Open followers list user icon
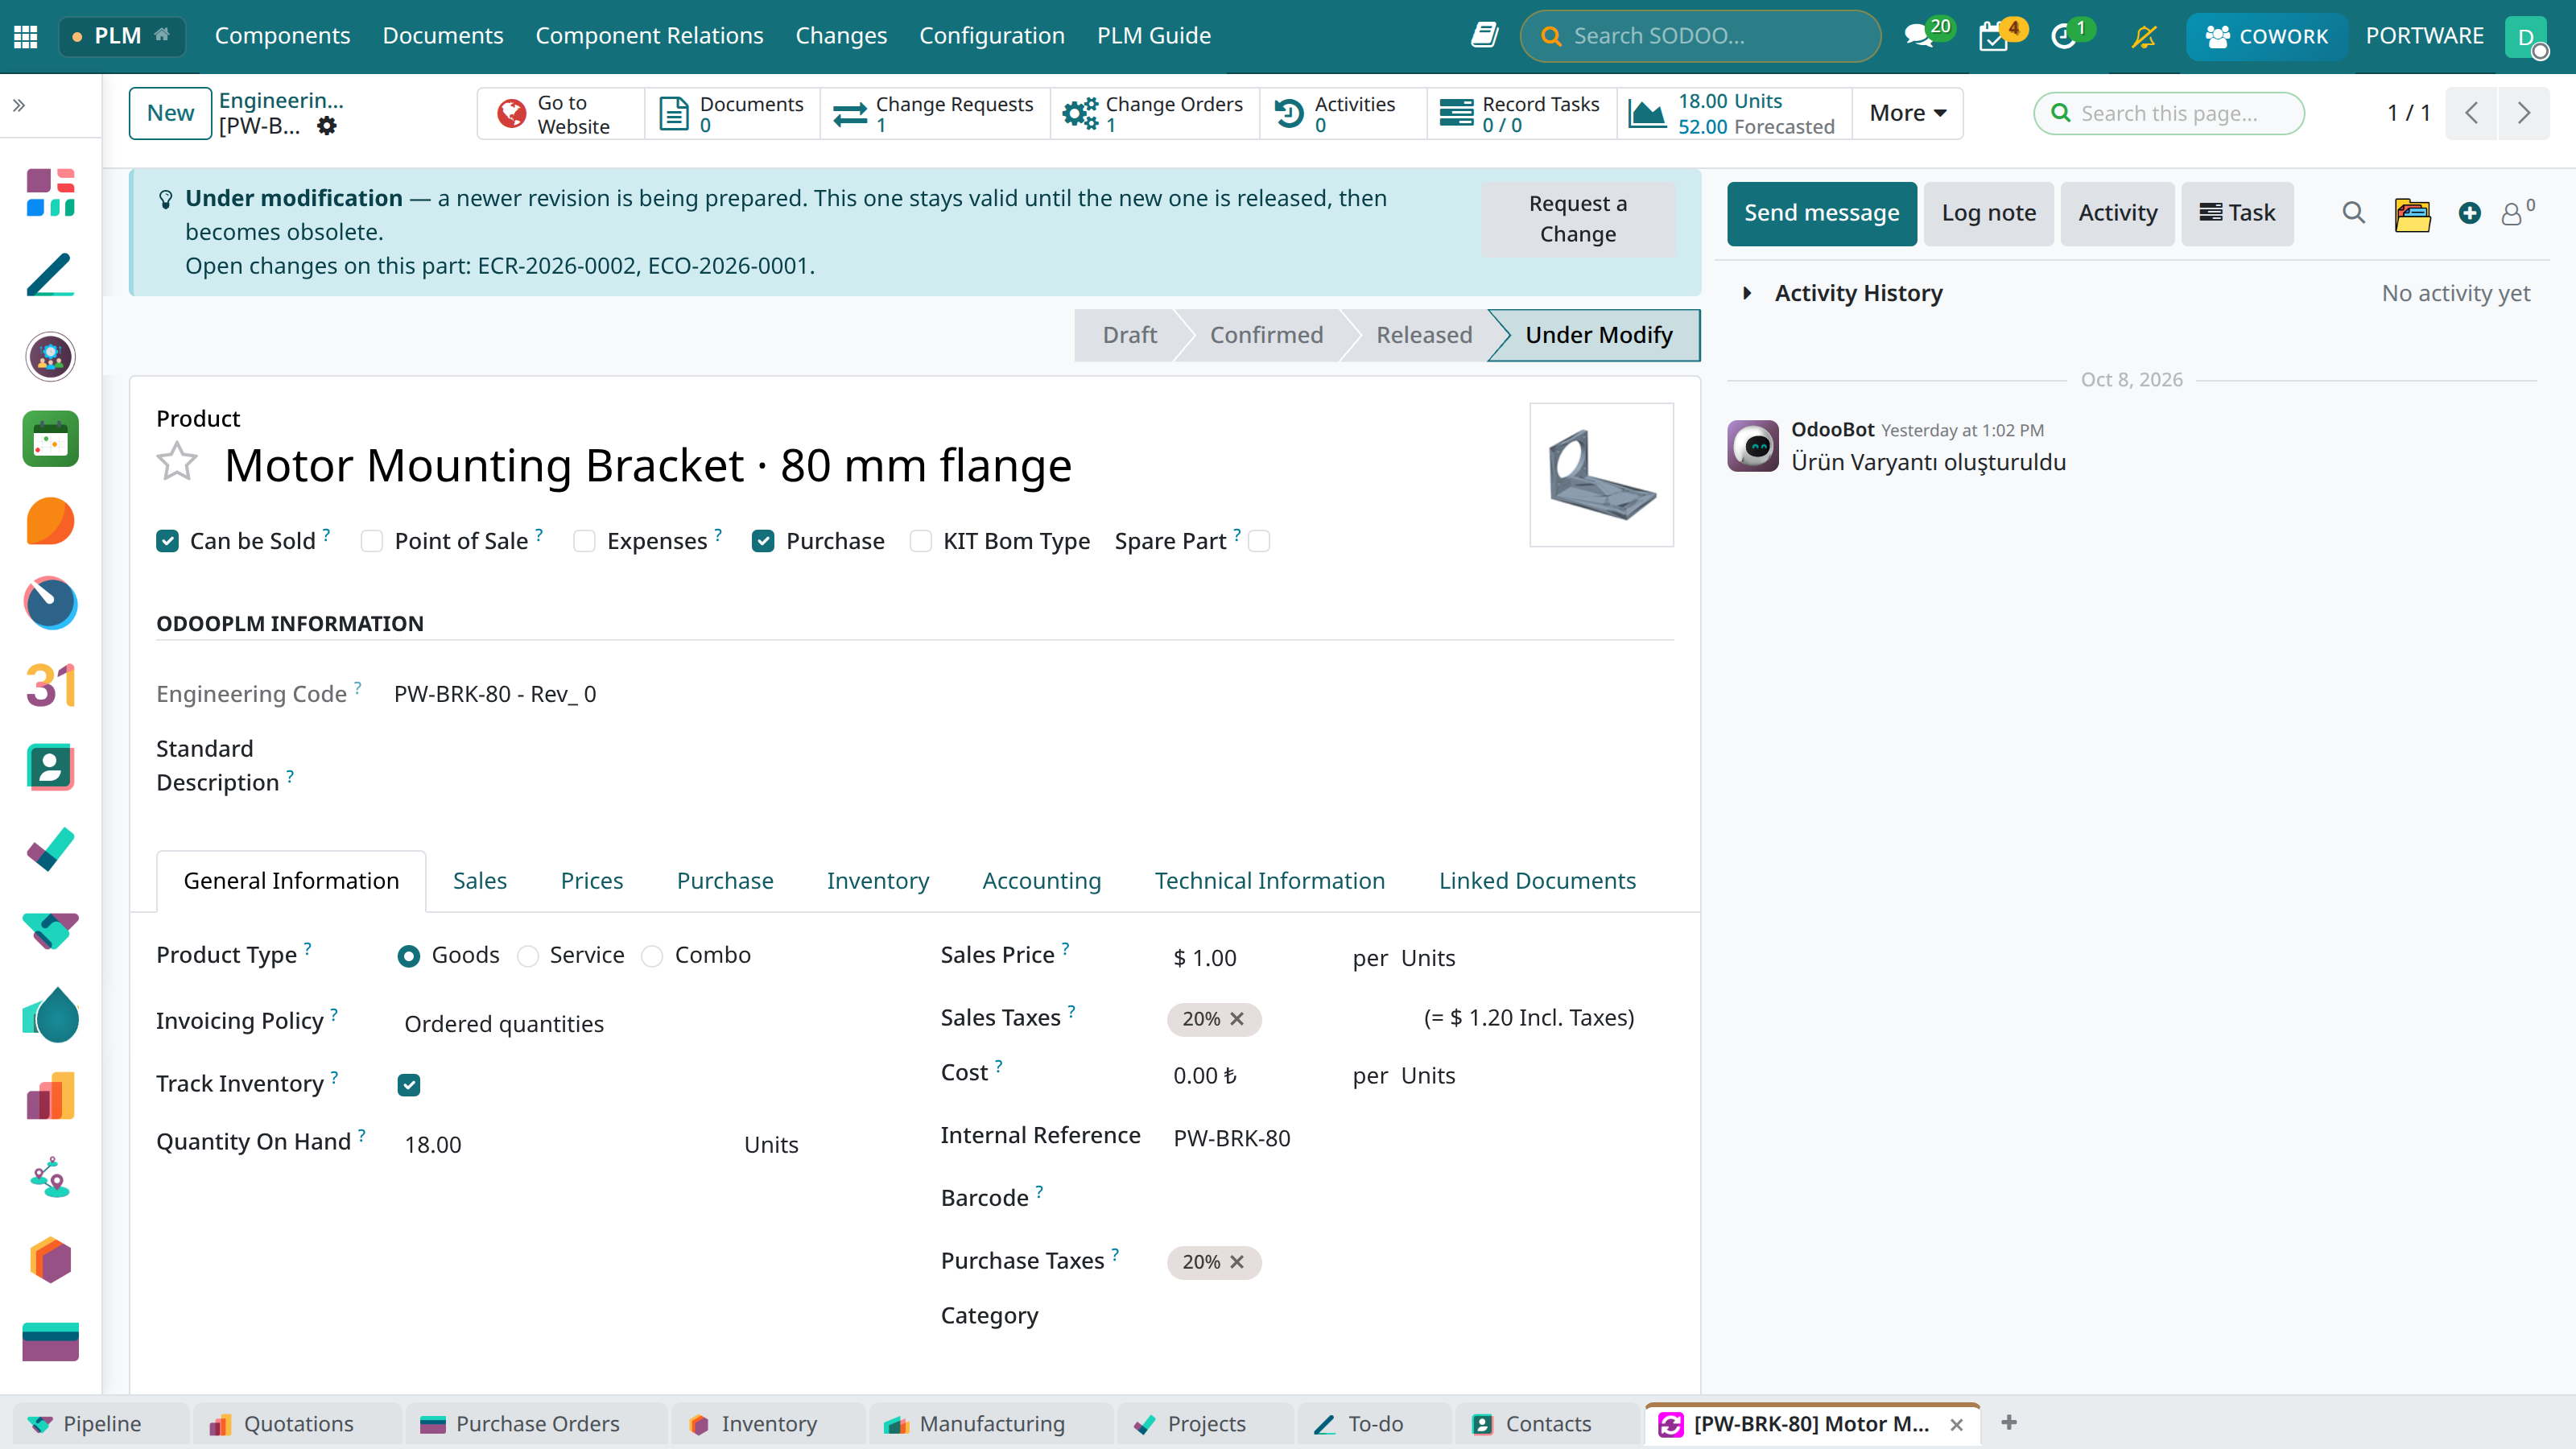2576x1449 pixels. coord(2512,214)
